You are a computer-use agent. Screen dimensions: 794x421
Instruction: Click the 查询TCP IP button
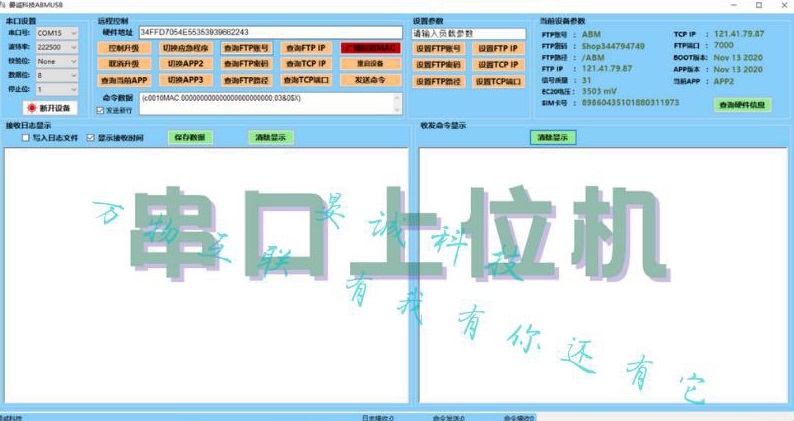pyautogui.click(x=306, y=64)
